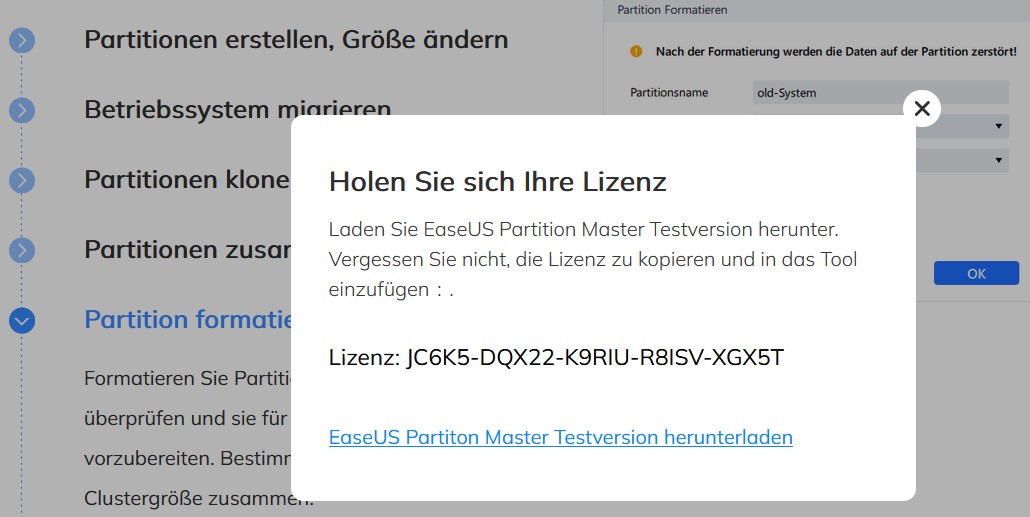This screenshot has width=1030, height=517.
Task: Expand the Betriebssystem migrieren section chevron
Action: tap(22, 110)
